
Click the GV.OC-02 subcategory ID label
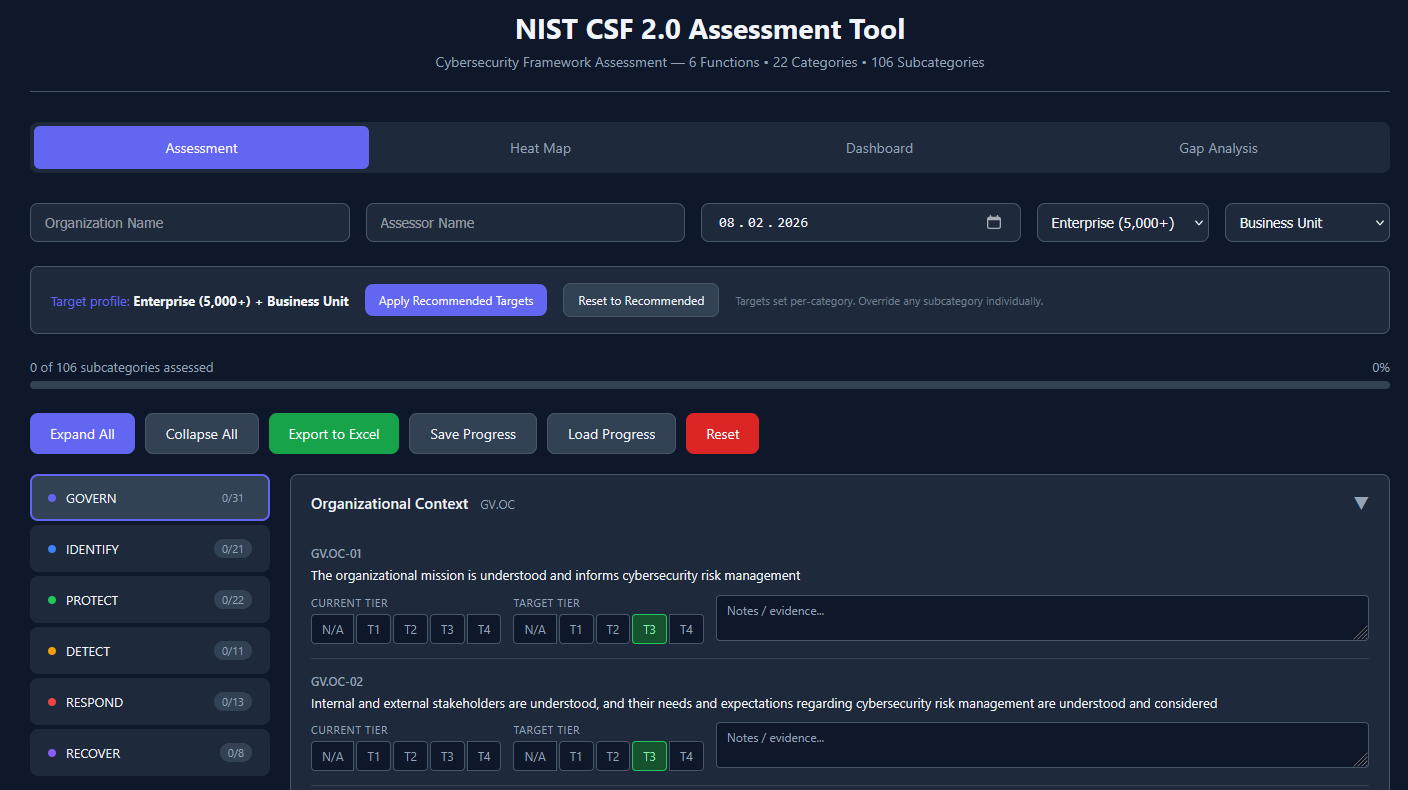click(337, 681)
